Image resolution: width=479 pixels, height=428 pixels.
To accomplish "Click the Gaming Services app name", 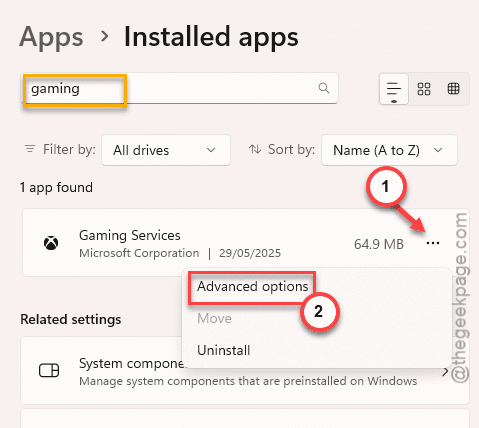I will click(x=130, y=235).
